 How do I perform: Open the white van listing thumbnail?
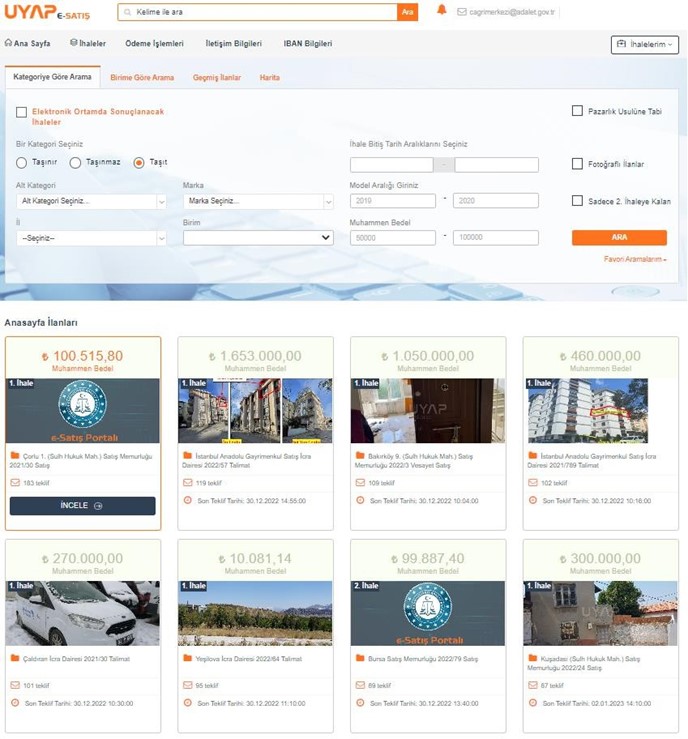click(82, 613)
